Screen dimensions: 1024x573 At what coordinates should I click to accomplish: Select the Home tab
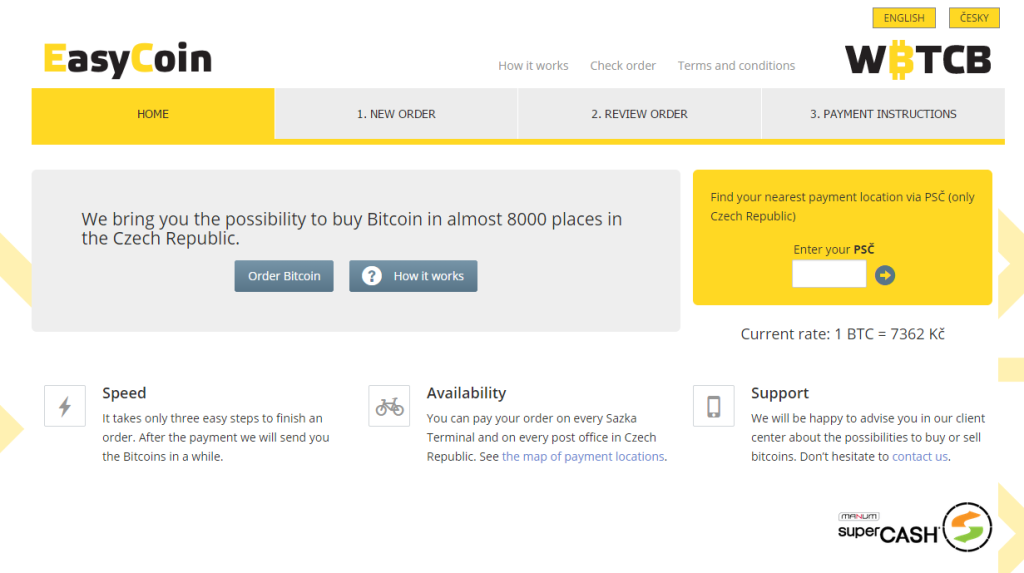153,114
